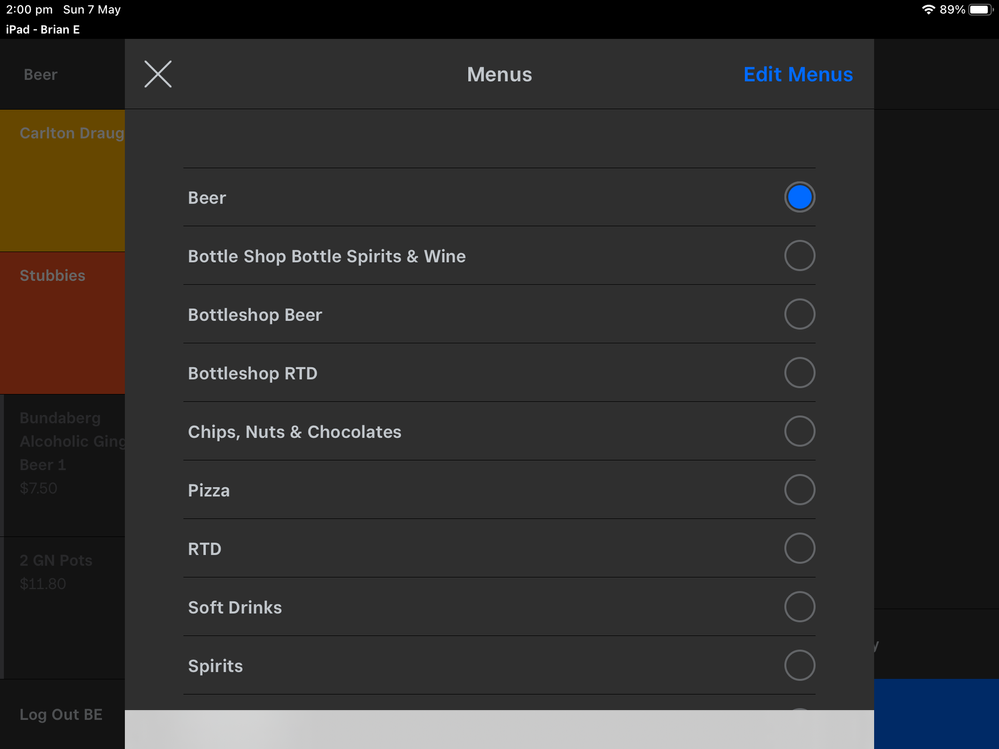Close the Menus dialog with the X icon
This screenshot has width=999, height=749.
[x=158, y=74]
